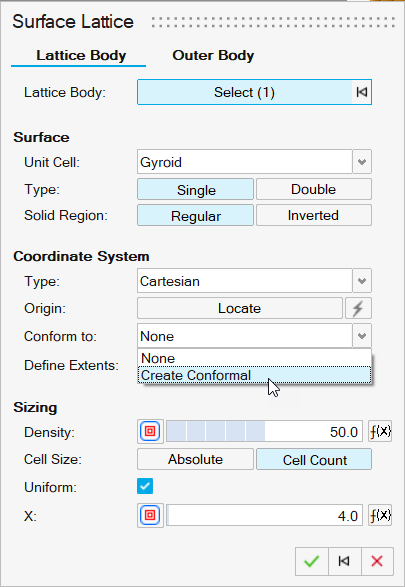Confirm with the green checkmark button
The width and height of the screenshot is (405, 587).
coord(311,561)
